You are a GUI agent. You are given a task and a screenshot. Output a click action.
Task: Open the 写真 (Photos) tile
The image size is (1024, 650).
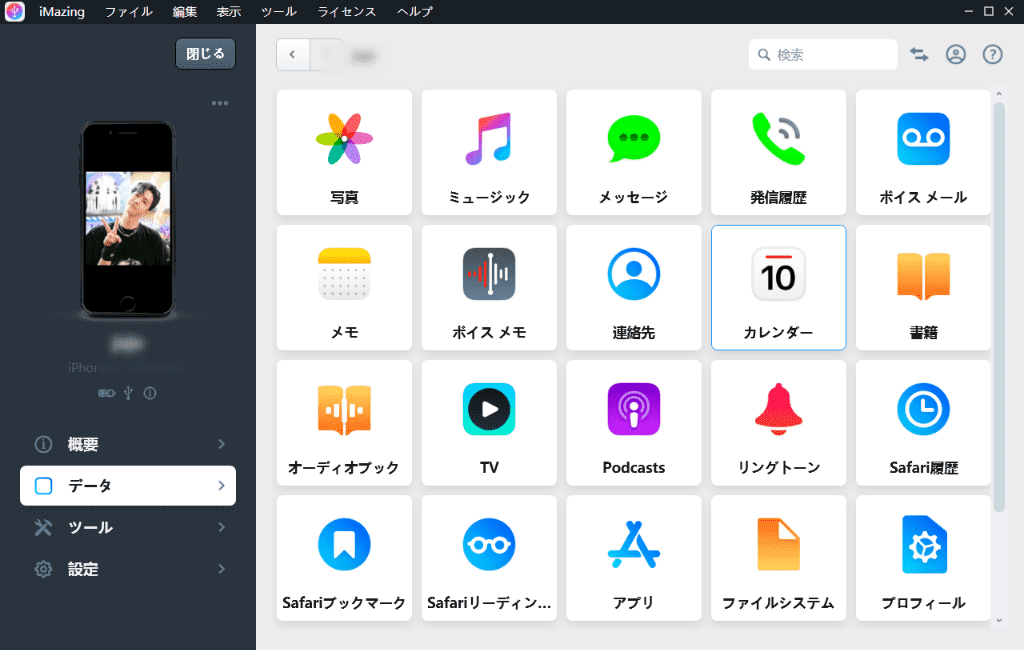pyautogui.click(x=344, y=152)
